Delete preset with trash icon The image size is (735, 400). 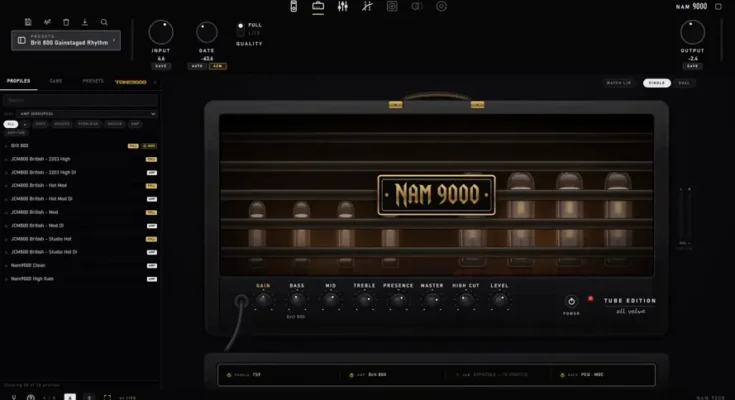point(66,22)
